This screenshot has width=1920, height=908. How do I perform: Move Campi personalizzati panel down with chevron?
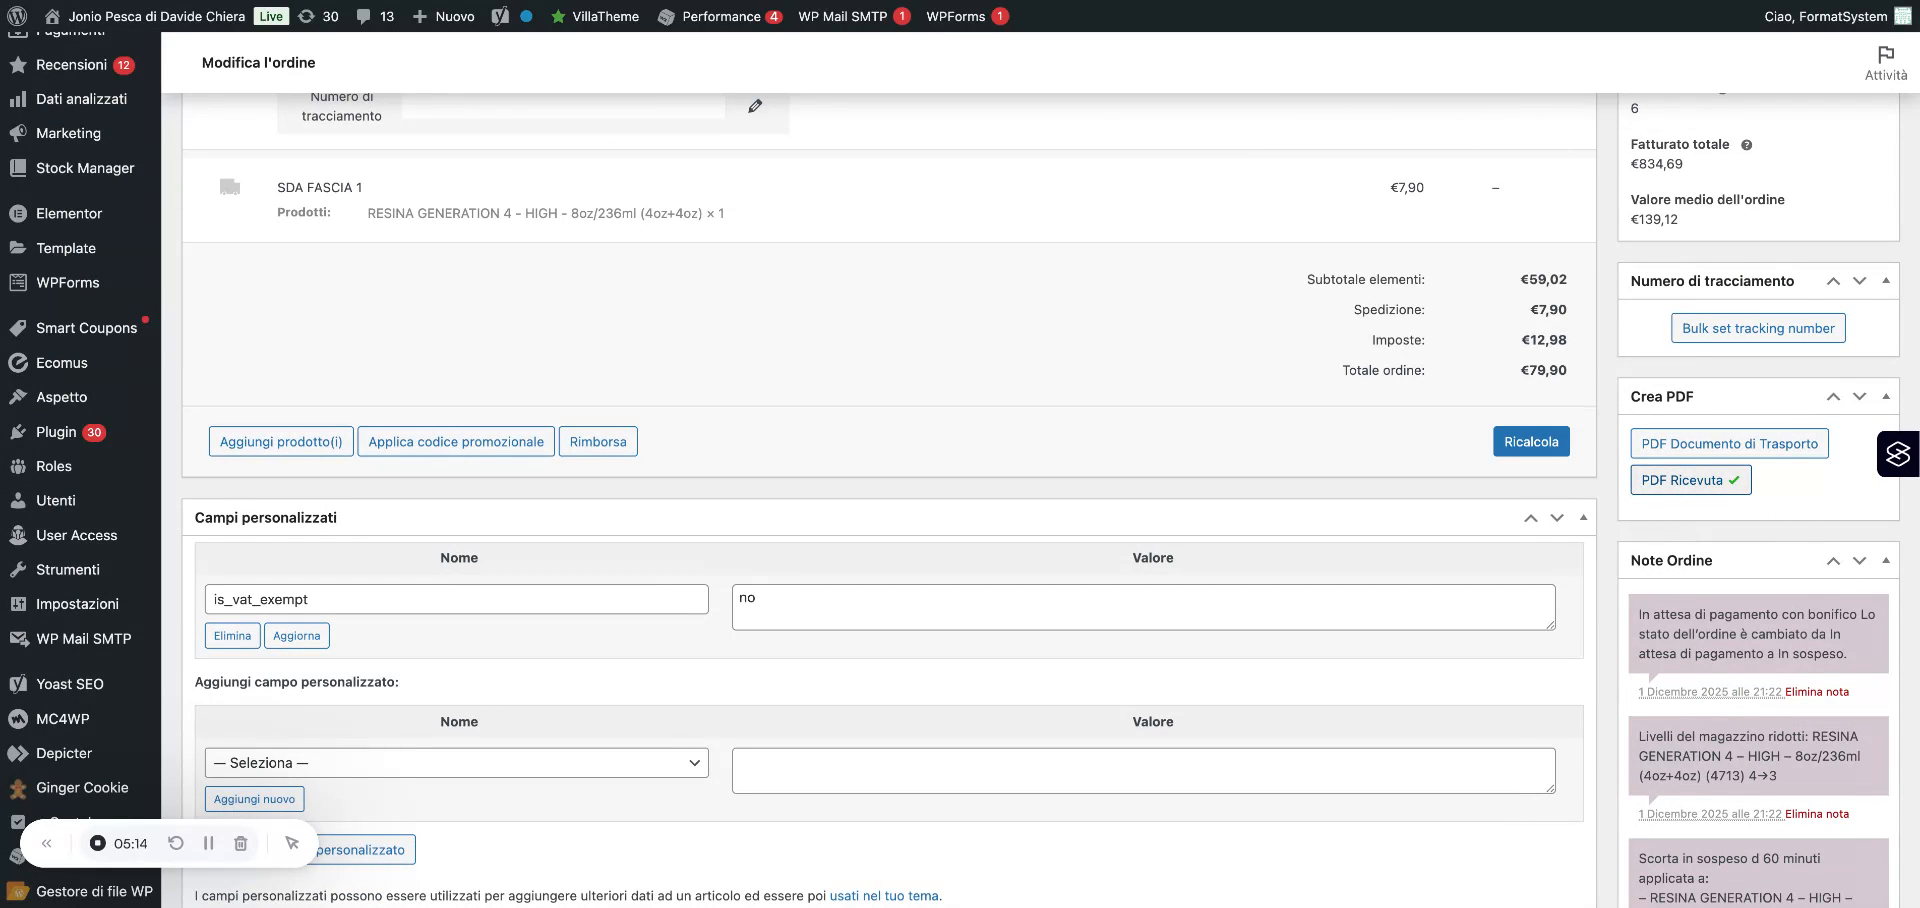click(1556, 517)
